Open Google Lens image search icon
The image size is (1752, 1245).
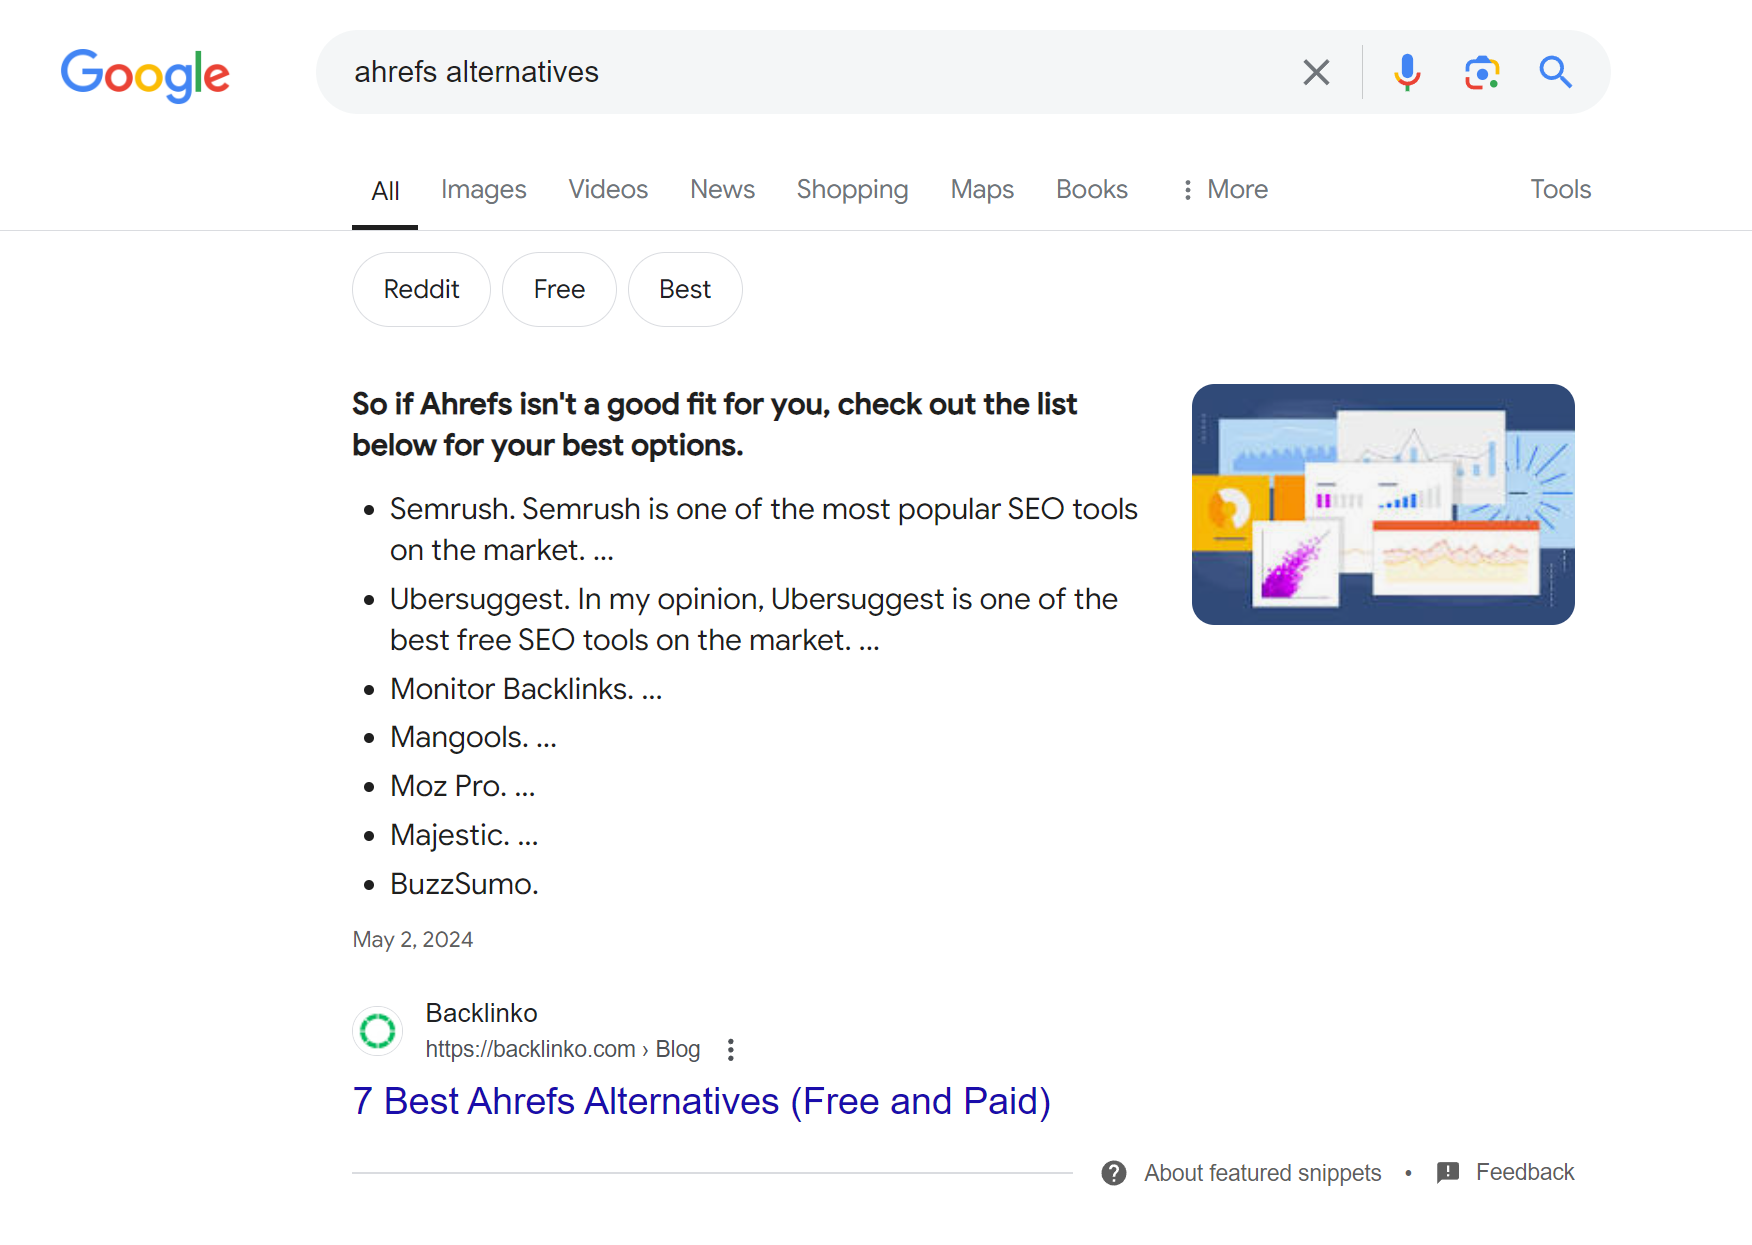(1482, 72)
